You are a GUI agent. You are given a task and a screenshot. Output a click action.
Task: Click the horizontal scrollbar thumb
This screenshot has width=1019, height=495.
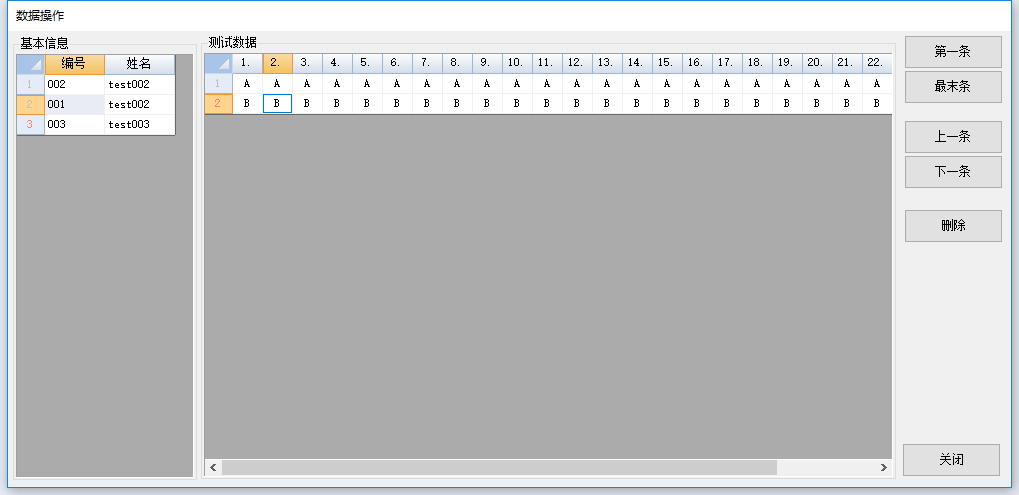499,468
